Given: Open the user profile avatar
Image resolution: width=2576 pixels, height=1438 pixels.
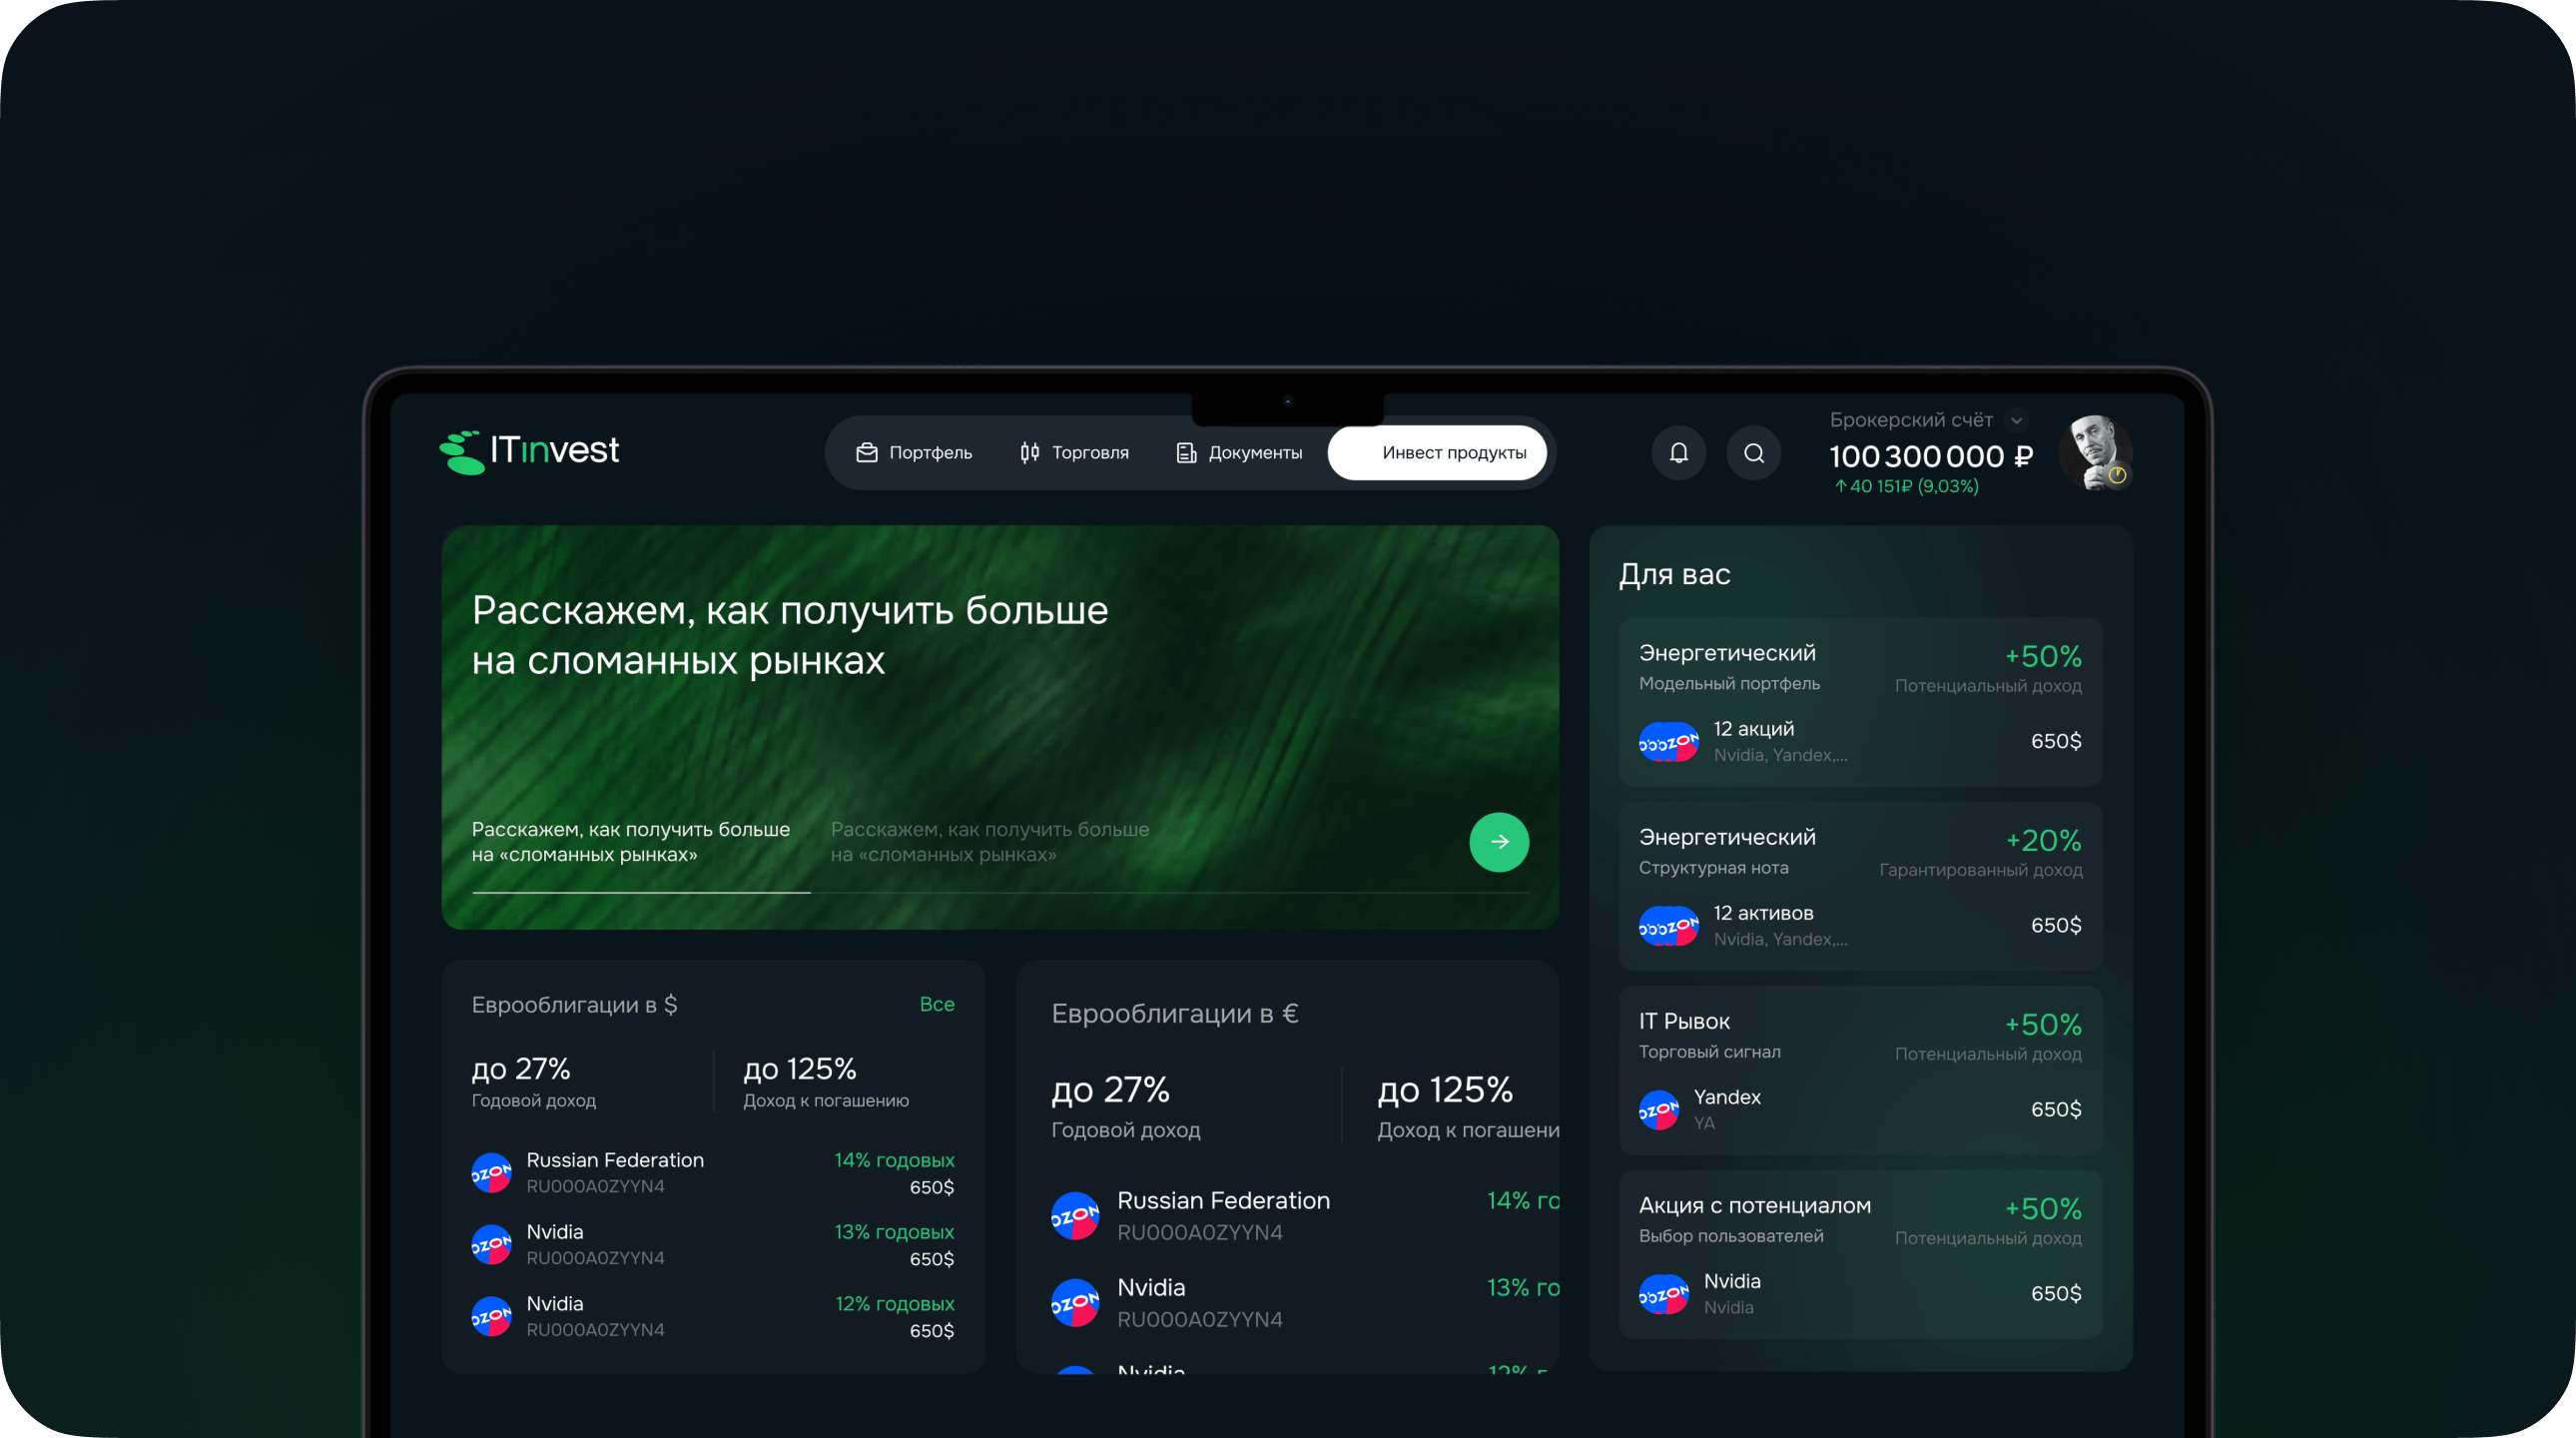Looking at the screenshot, I should pyautogui.click(x=2095, y=453).
